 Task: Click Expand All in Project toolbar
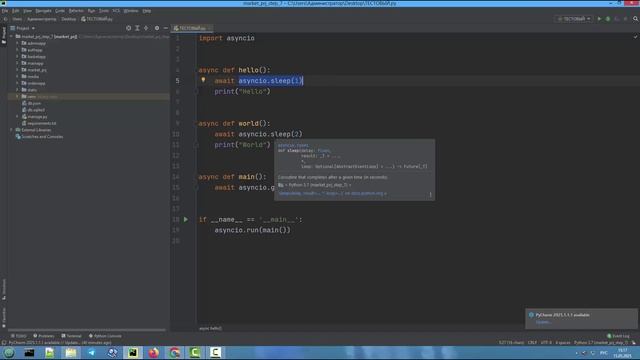click(x=137, y=28)
